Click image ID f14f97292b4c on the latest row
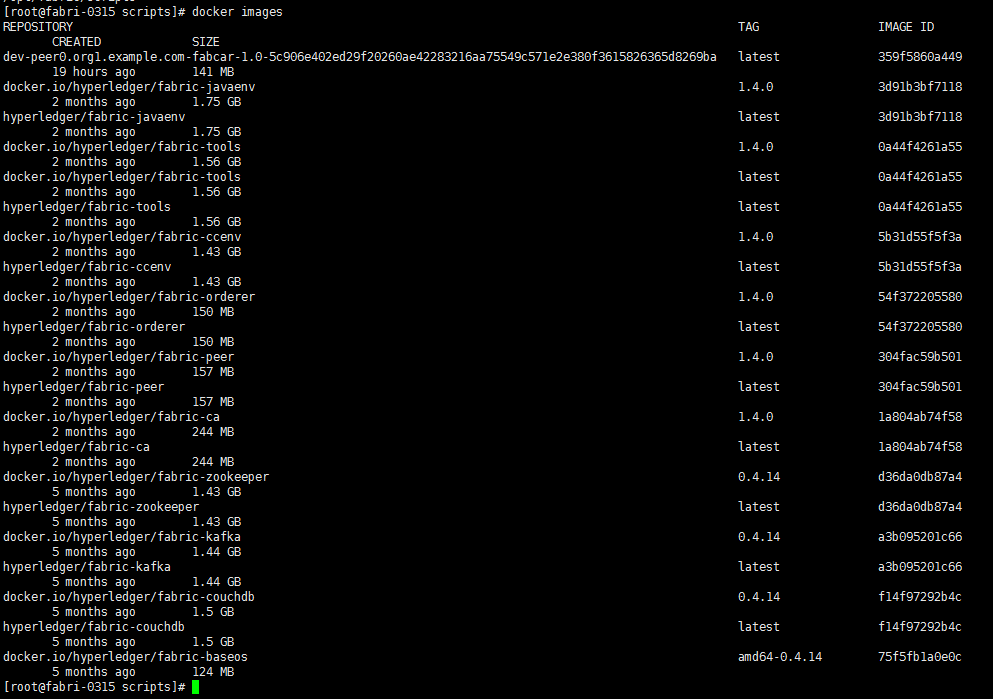 (920, 627)
